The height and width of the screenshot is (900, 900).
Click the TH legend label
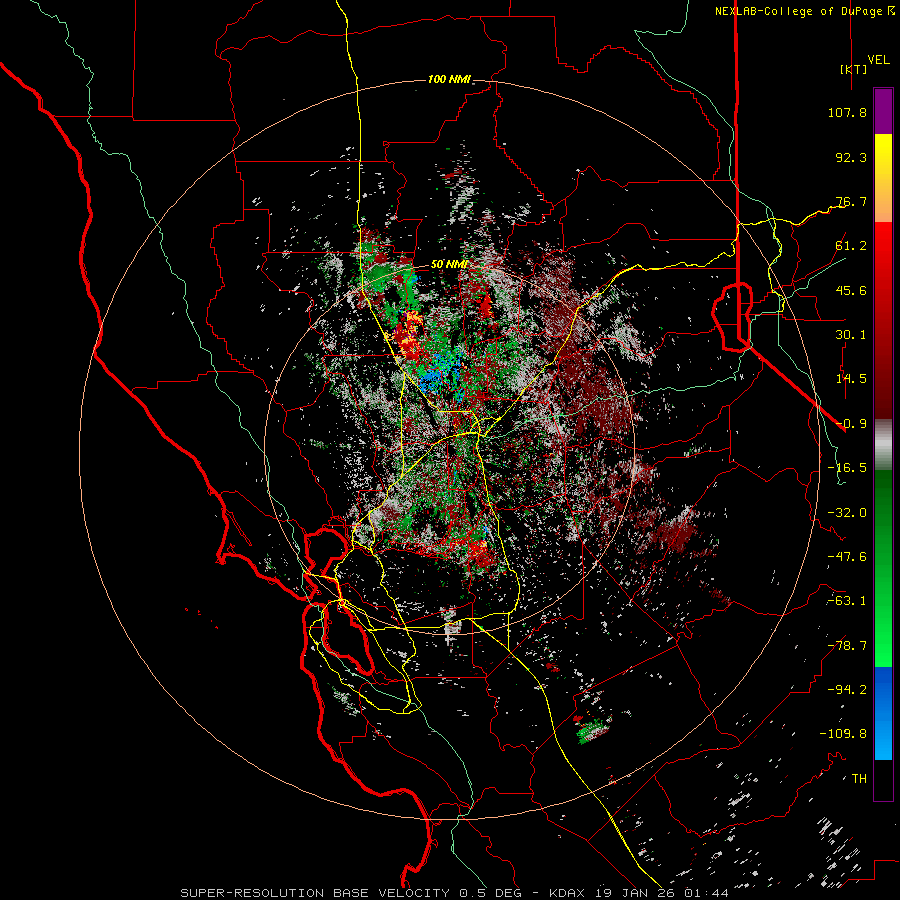(859, 779)
